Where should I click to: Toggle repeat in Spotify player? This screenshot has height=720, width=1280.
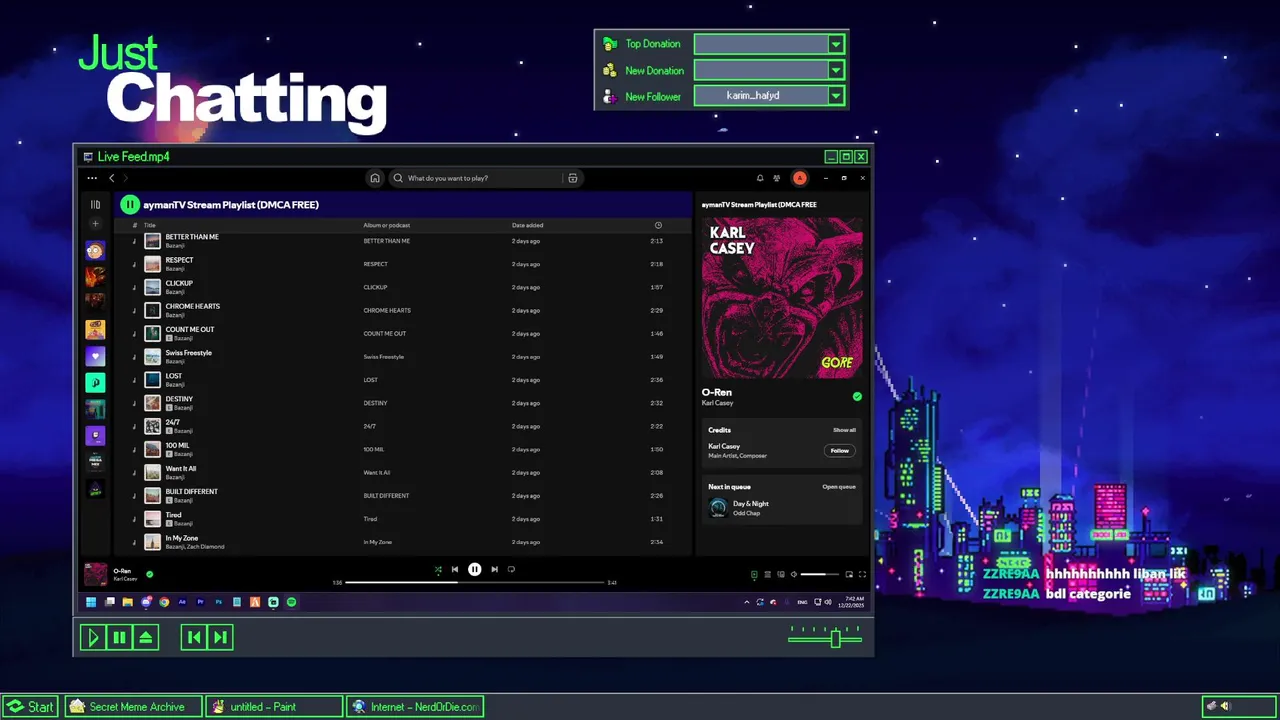pos(511,570)
